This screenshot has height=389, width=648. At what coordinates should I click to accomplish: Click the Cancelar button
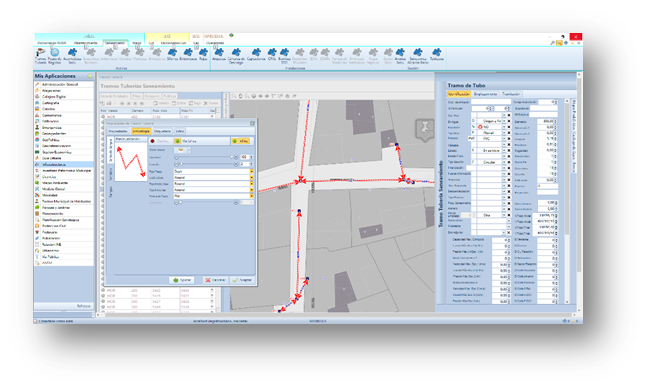click(x=215, y=280)
